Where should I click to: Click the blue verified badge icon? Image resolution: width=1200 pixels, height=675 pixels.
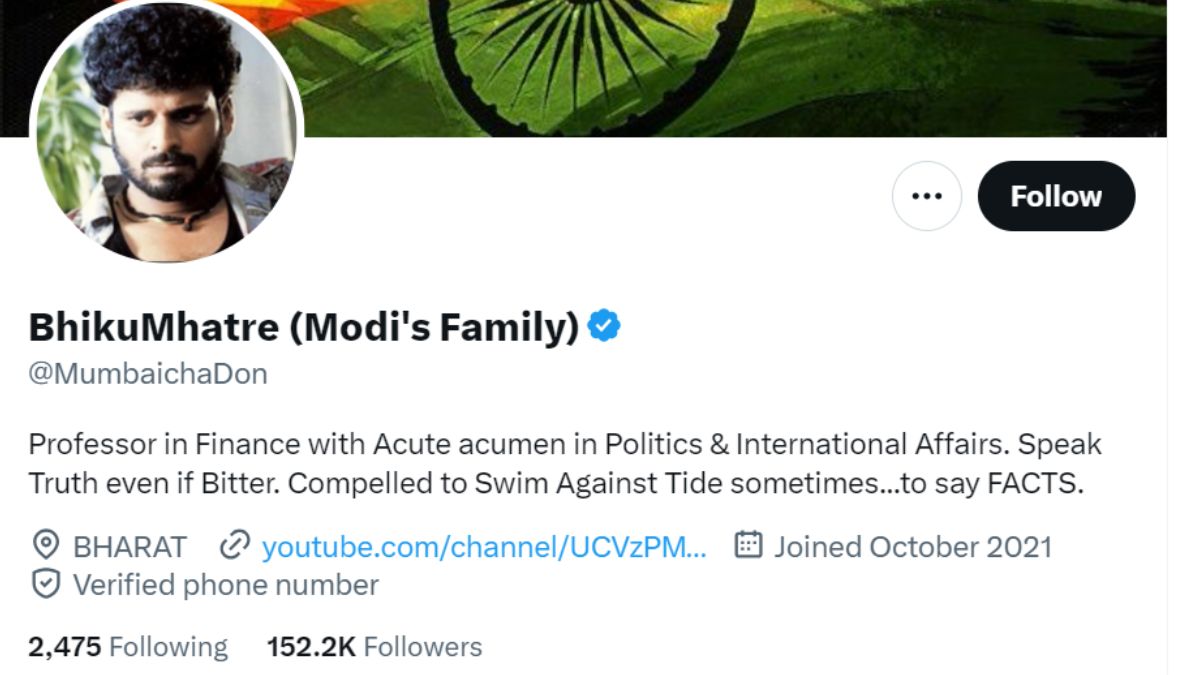pyautogui.click(x=604, y=326)
